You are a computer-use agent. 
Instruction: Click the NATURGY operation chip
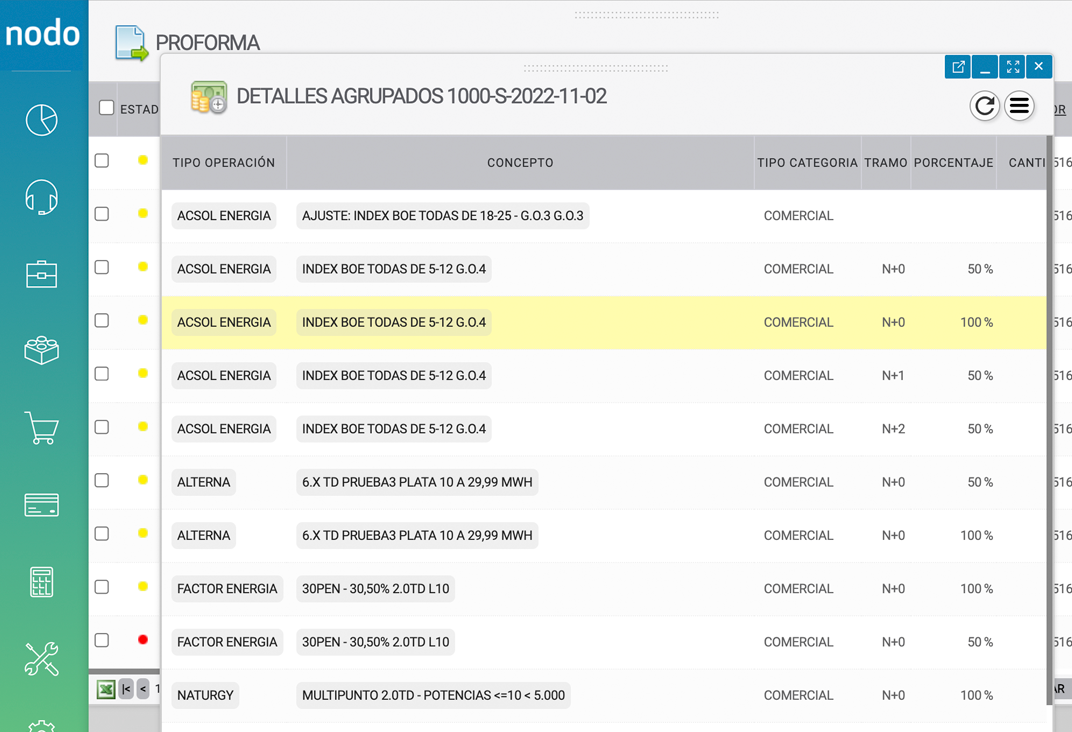pos(205,696)
